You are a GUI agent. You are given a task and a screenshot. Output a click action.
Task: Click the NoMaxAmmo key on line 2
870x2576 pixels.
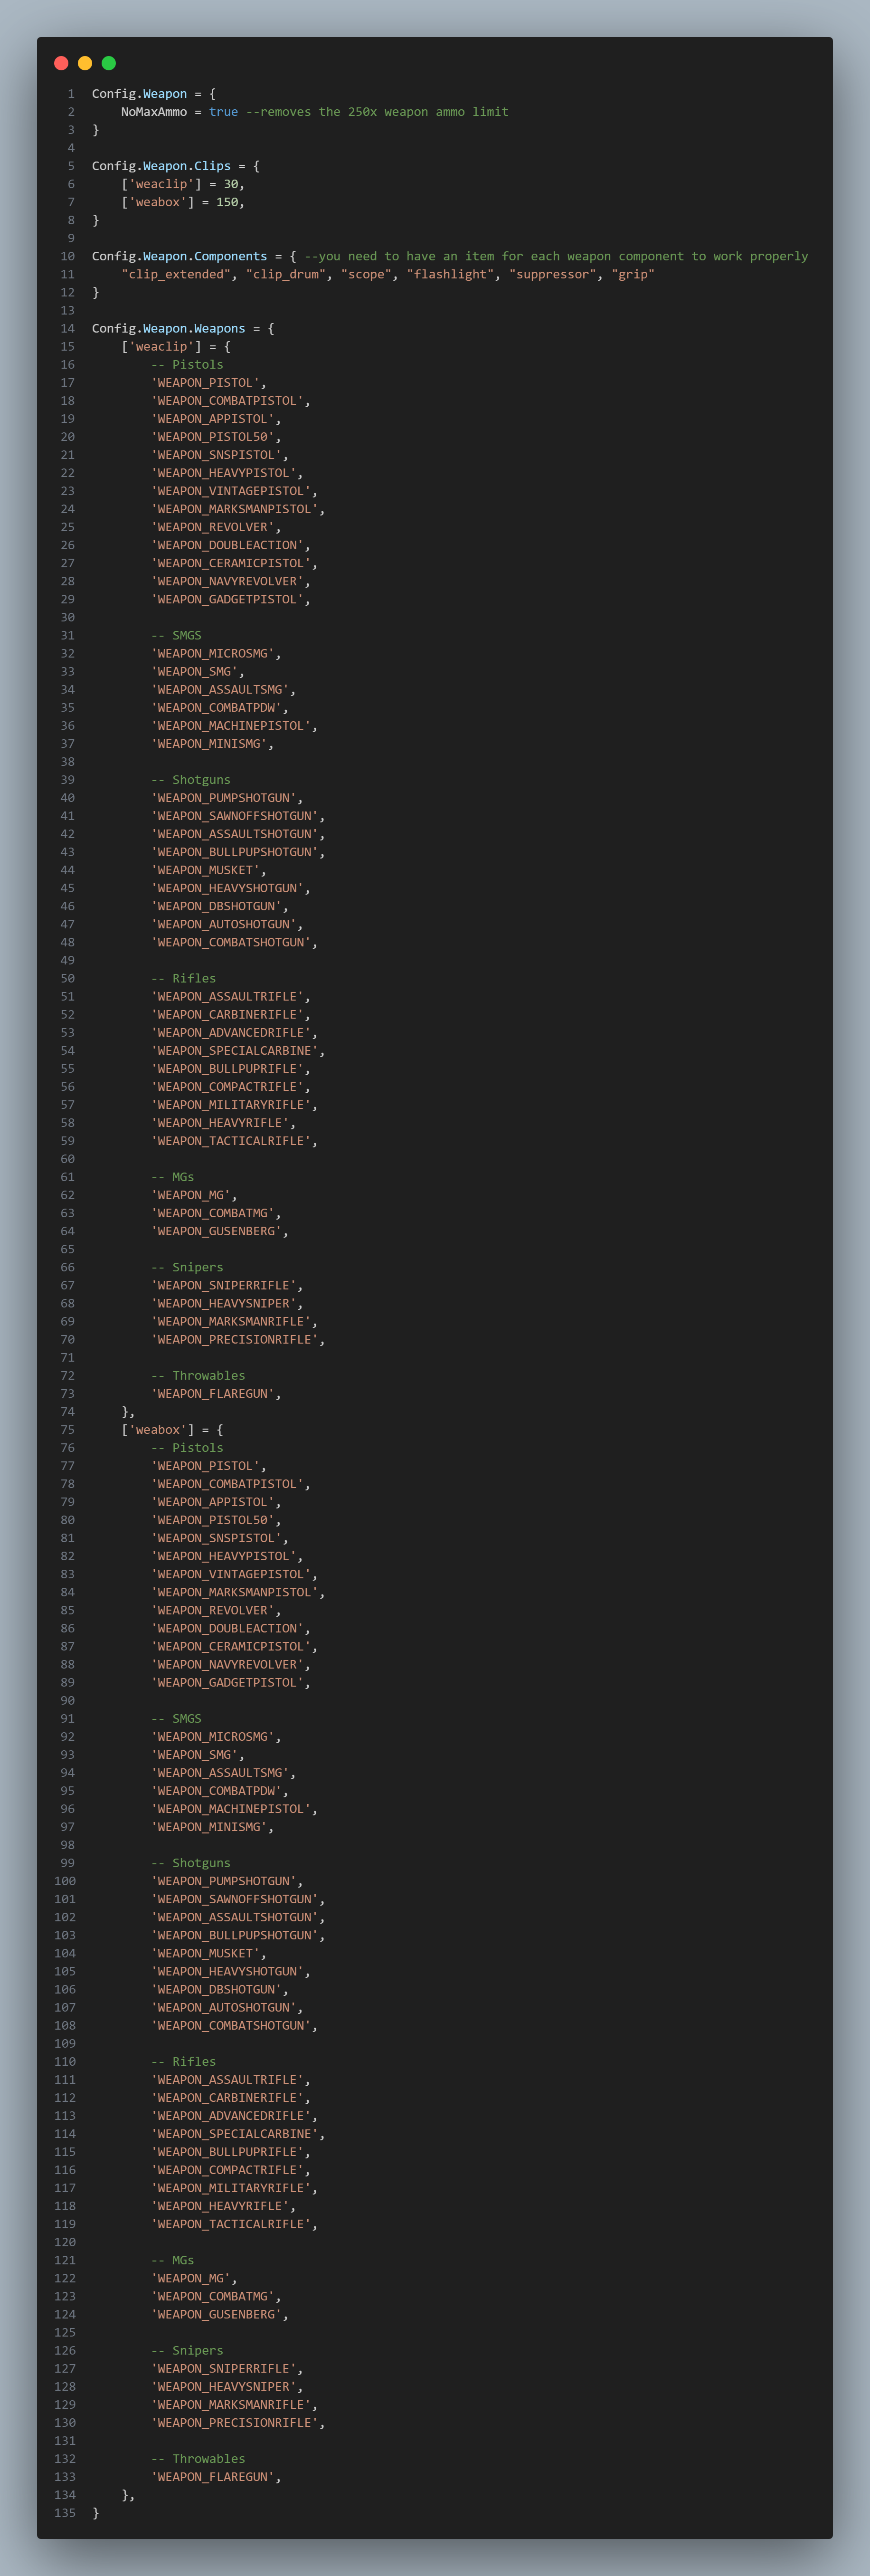click(x=154, y=112)
